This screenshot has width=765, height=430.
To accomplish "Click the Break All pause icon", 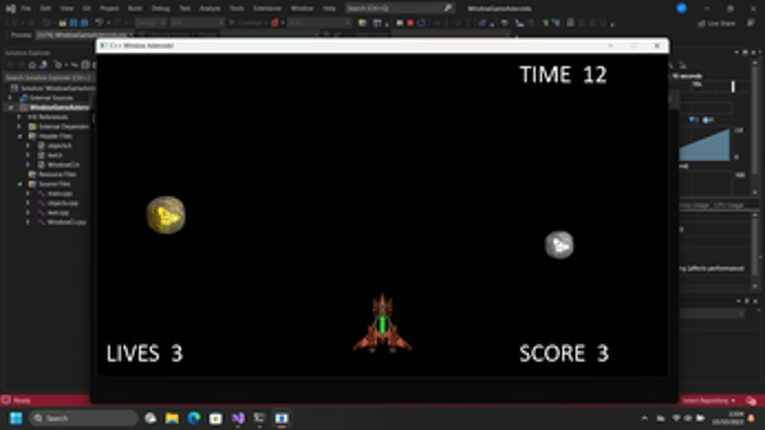I will [400, 22].
